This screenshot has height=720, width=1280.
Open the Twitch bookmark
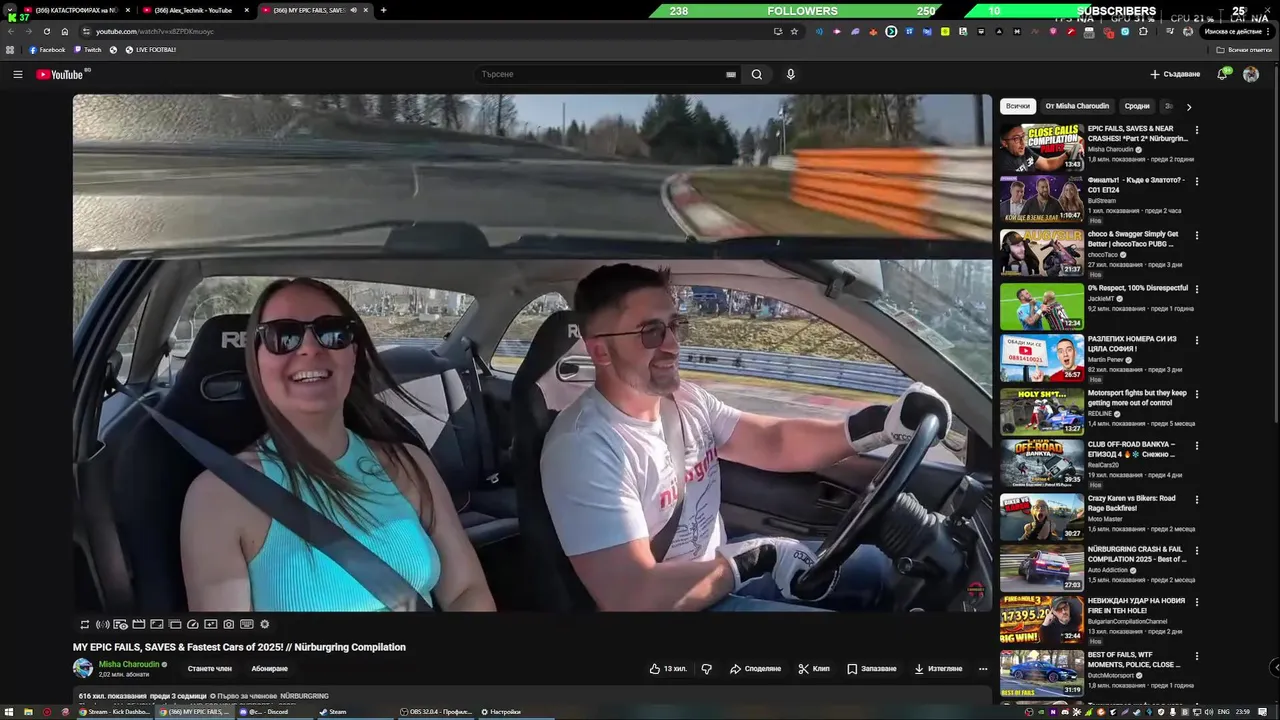click(x=88, y=50)
